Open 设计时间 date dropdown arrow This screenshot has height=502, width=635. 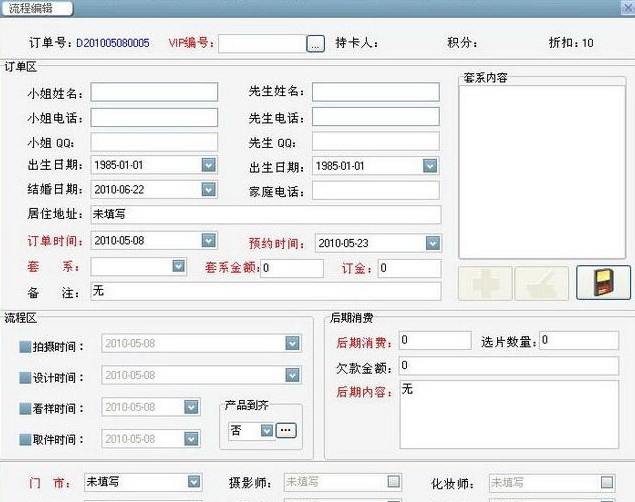pyautogui.click(x=292, y=375)
